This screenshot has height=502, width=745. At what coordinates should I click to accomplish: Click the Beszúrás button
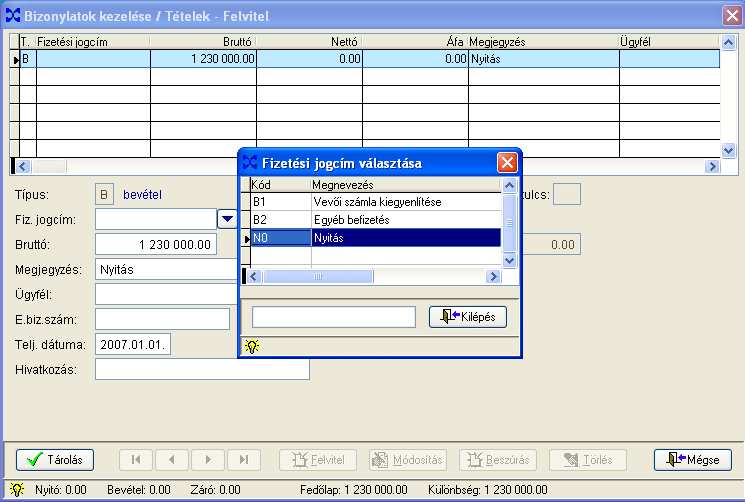(498, 460)
